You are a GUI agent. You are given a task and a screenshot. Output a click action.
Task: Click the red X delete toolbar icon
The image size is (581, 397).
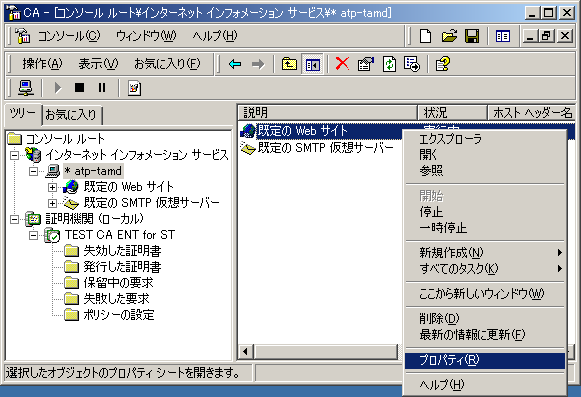point(342,64)
